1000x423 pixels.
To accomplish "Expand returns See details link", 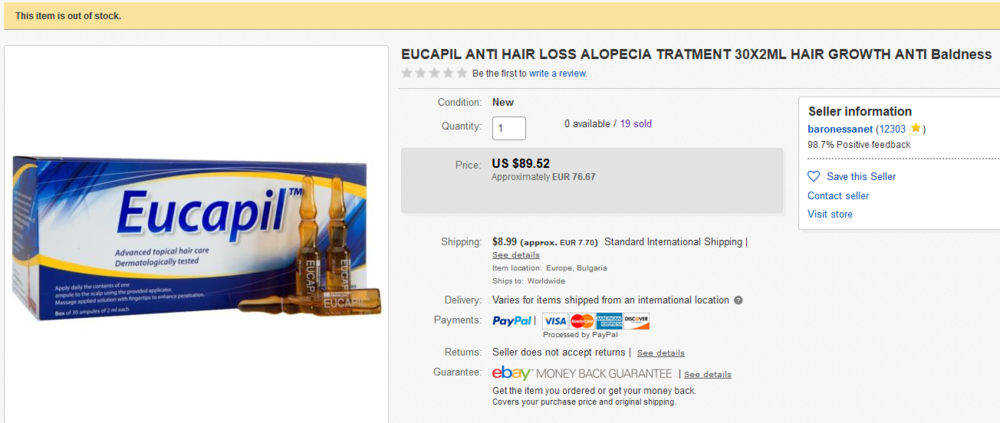I will pos(661,353).
